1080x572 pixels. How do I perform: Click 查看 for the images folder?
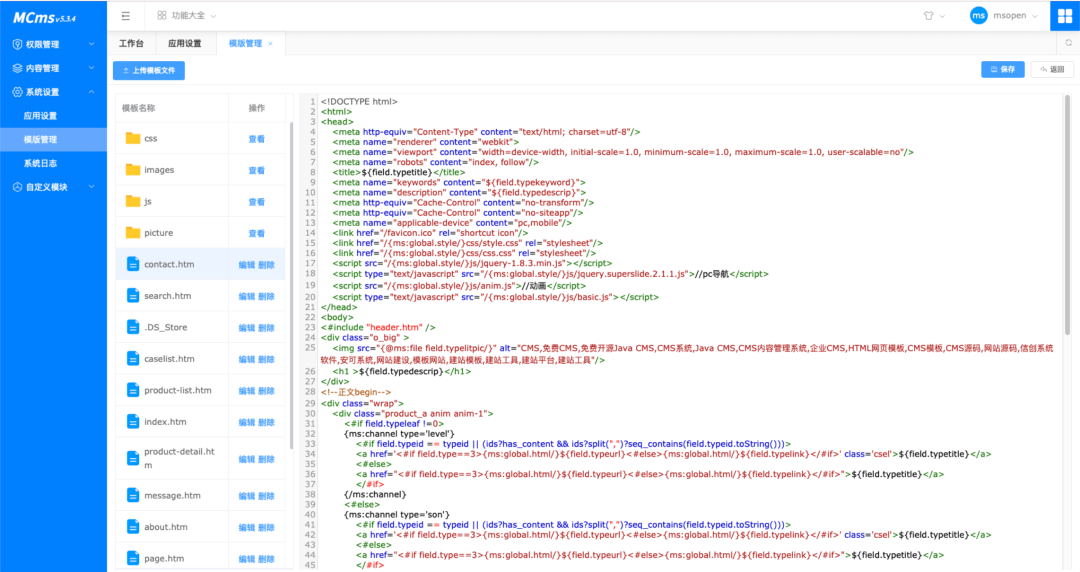(x=256, y=171)
